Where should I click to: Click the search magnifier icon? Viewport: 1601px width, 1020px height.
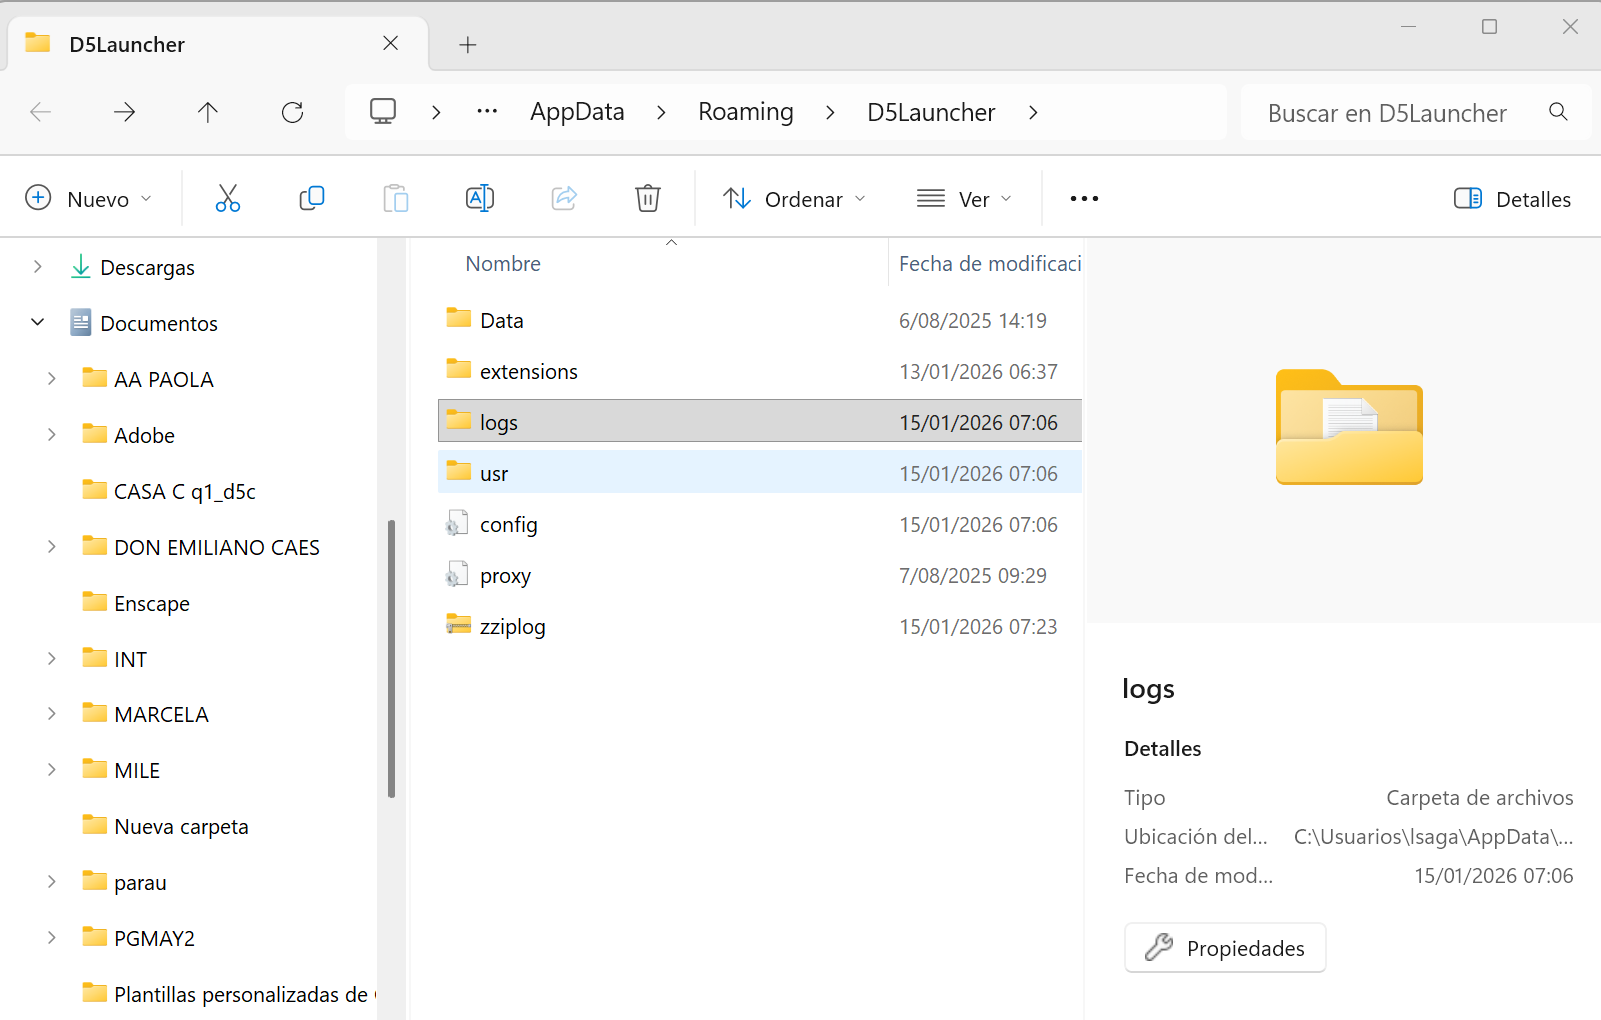pos(1558,113)
